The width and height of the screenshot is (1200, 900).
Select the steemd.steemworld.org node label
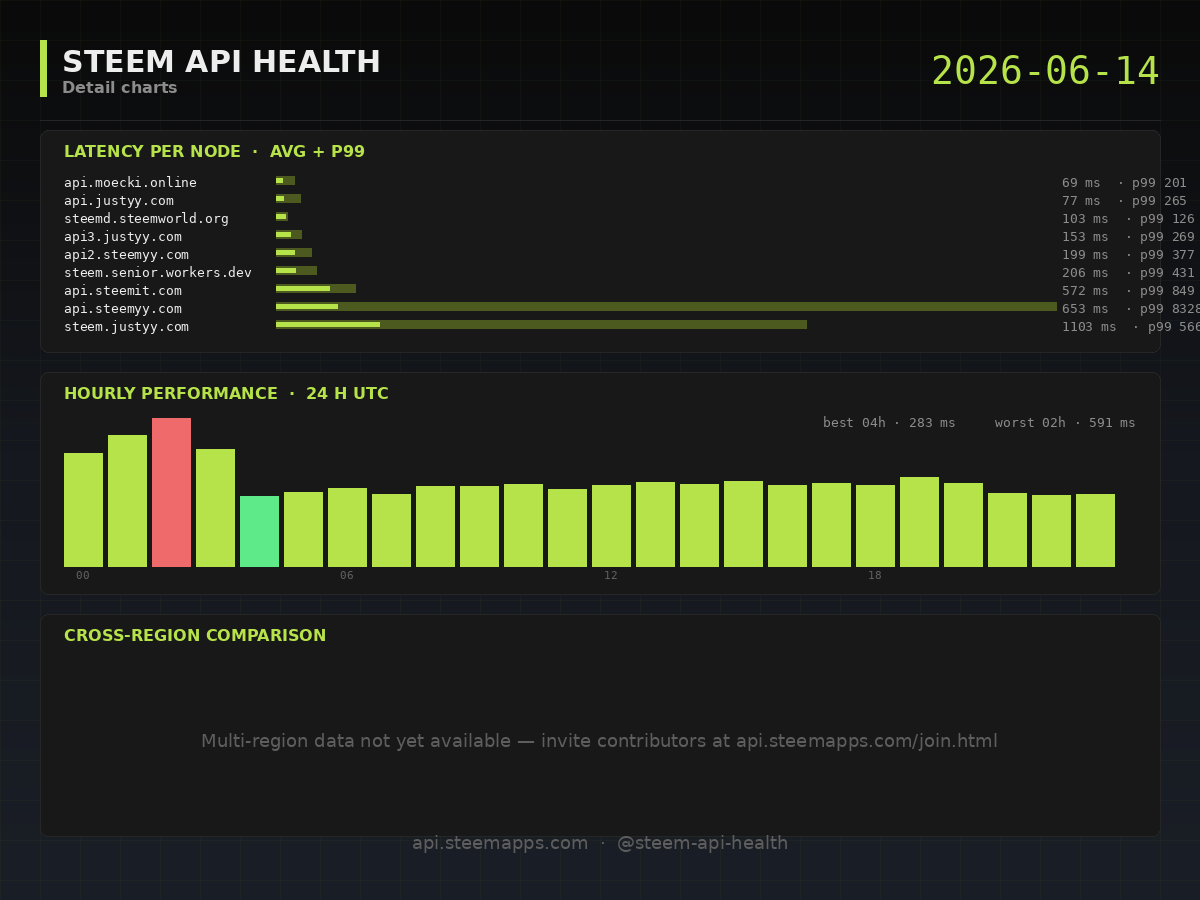pyautogui.click(x=146, y=218)
